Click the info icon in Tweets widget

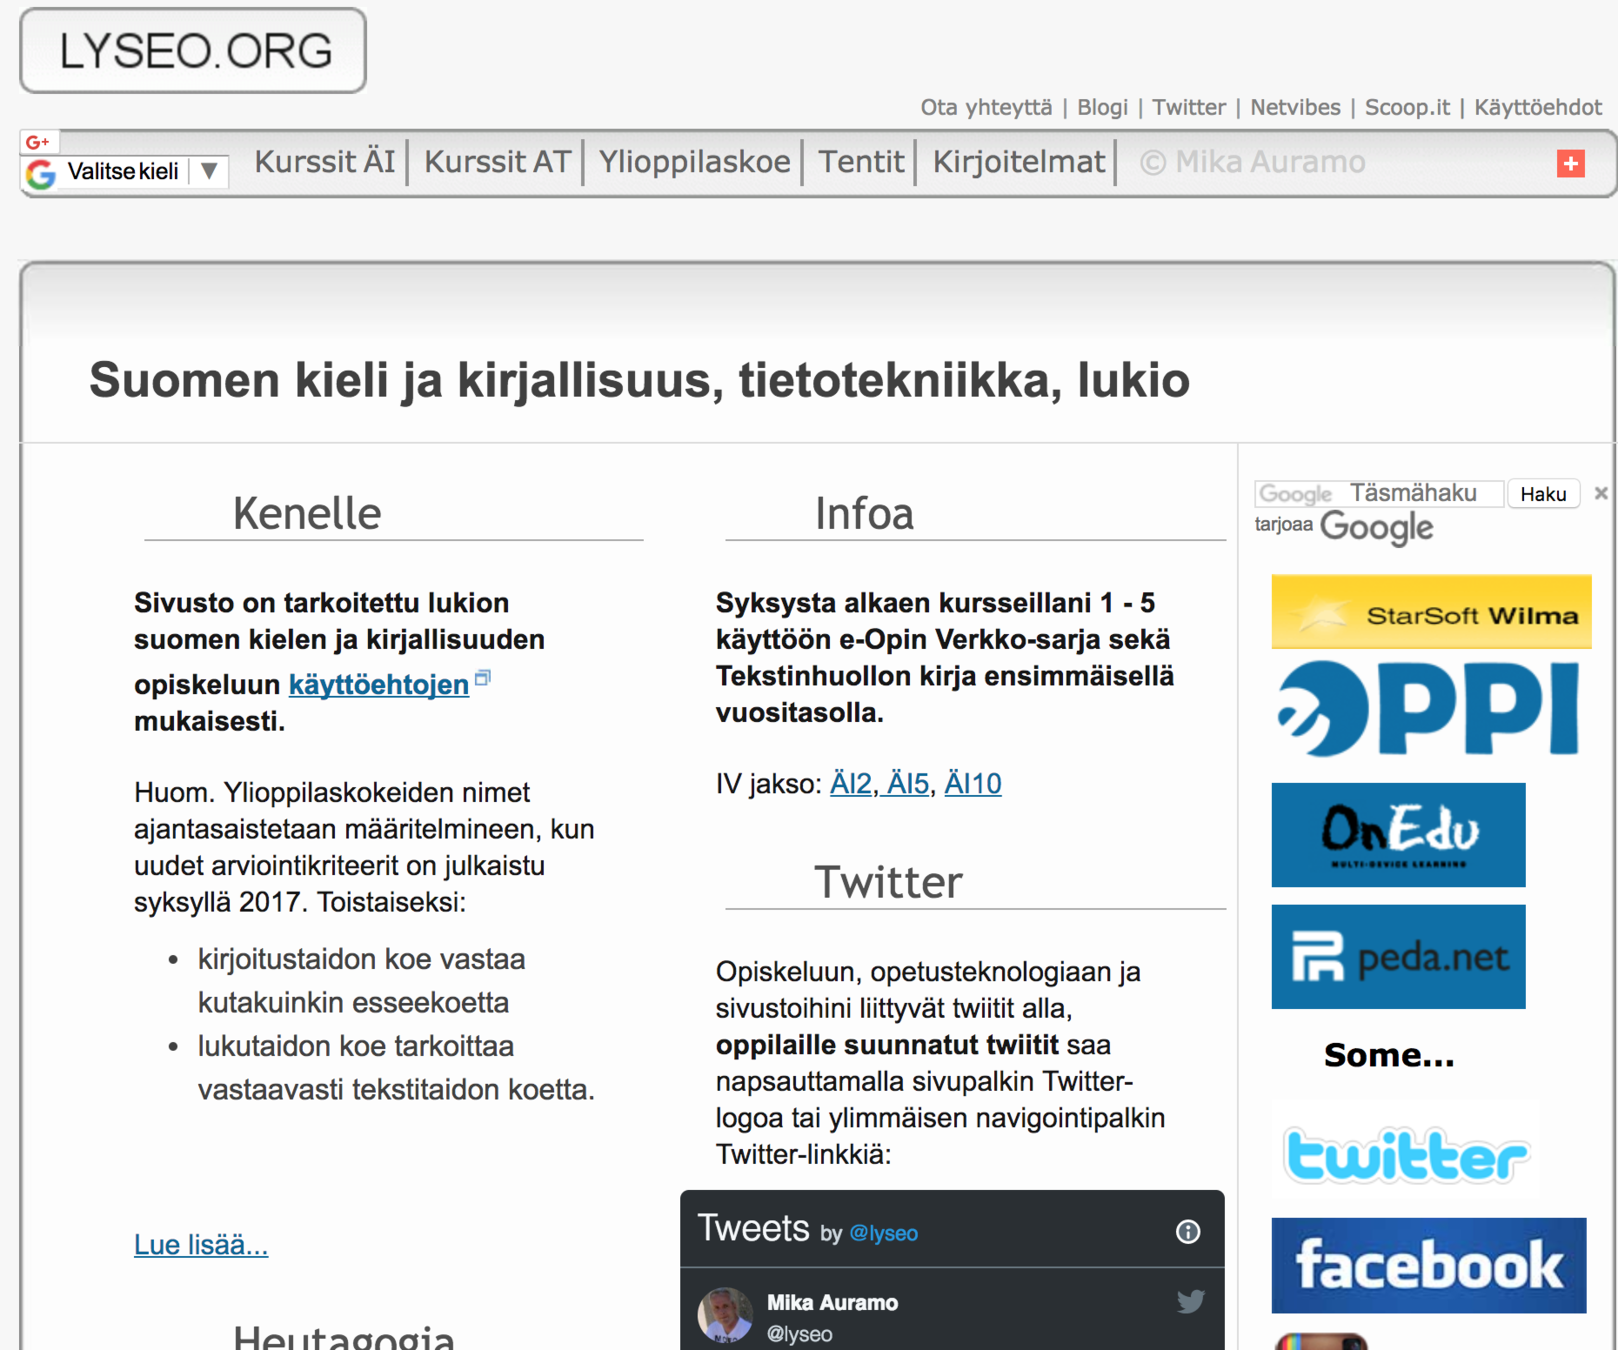pyautogui.click(x=1187, y=1232)
